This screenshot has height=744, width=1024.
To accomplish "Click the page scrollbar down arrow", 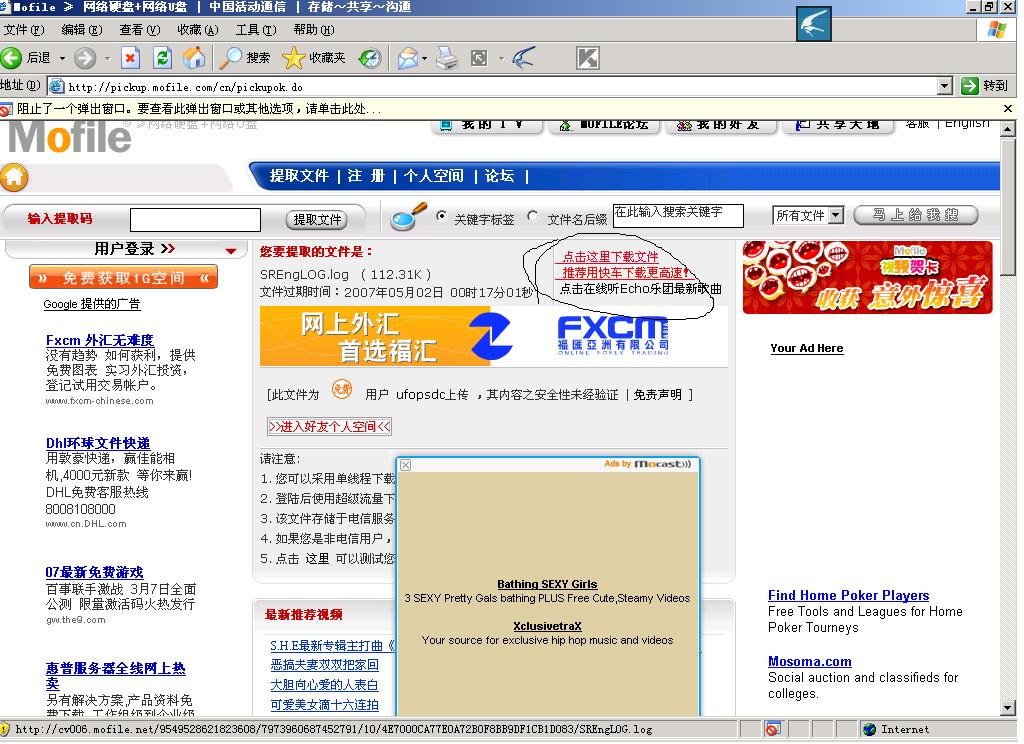I will (x=1008, y=708).
